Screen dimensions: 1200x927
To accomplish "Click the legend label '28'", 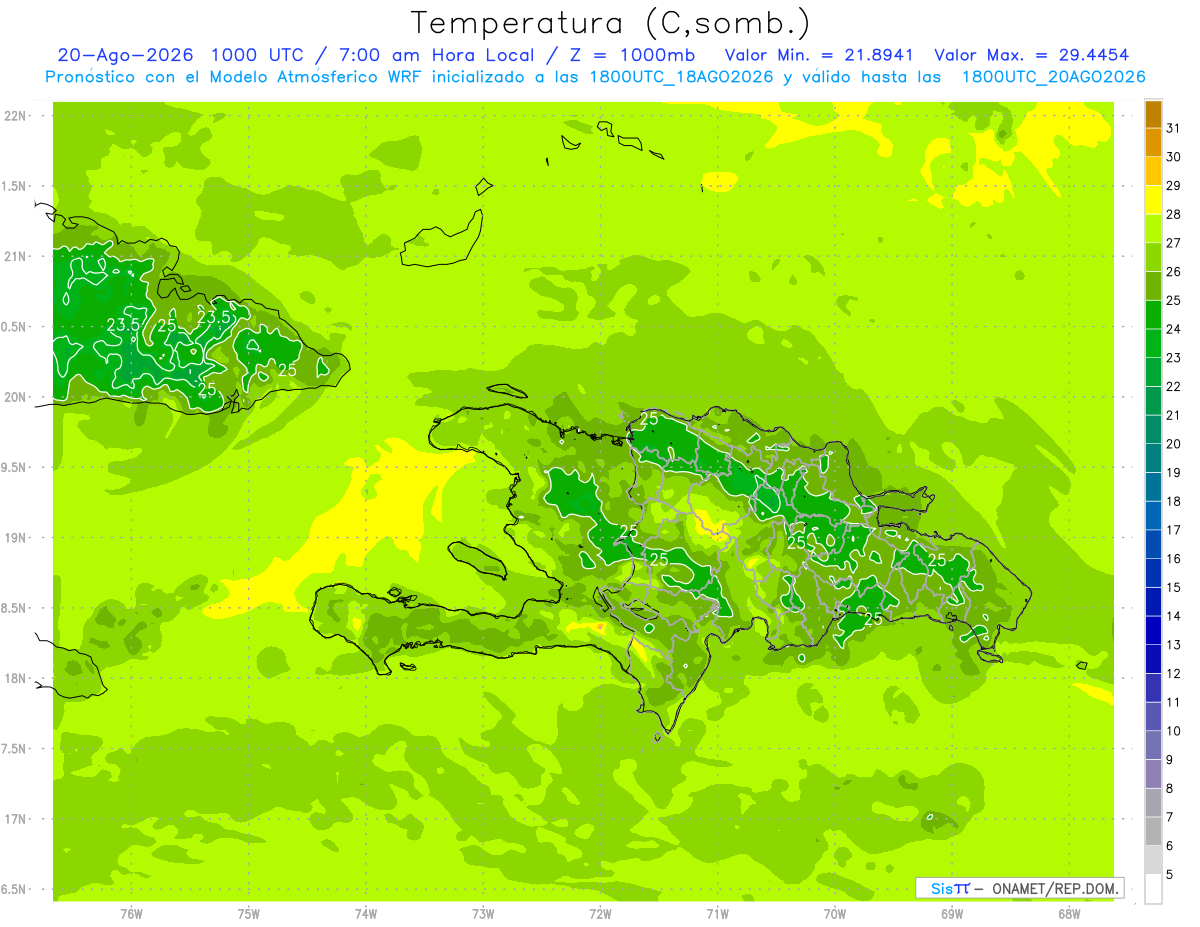I will pos(1174,214).
